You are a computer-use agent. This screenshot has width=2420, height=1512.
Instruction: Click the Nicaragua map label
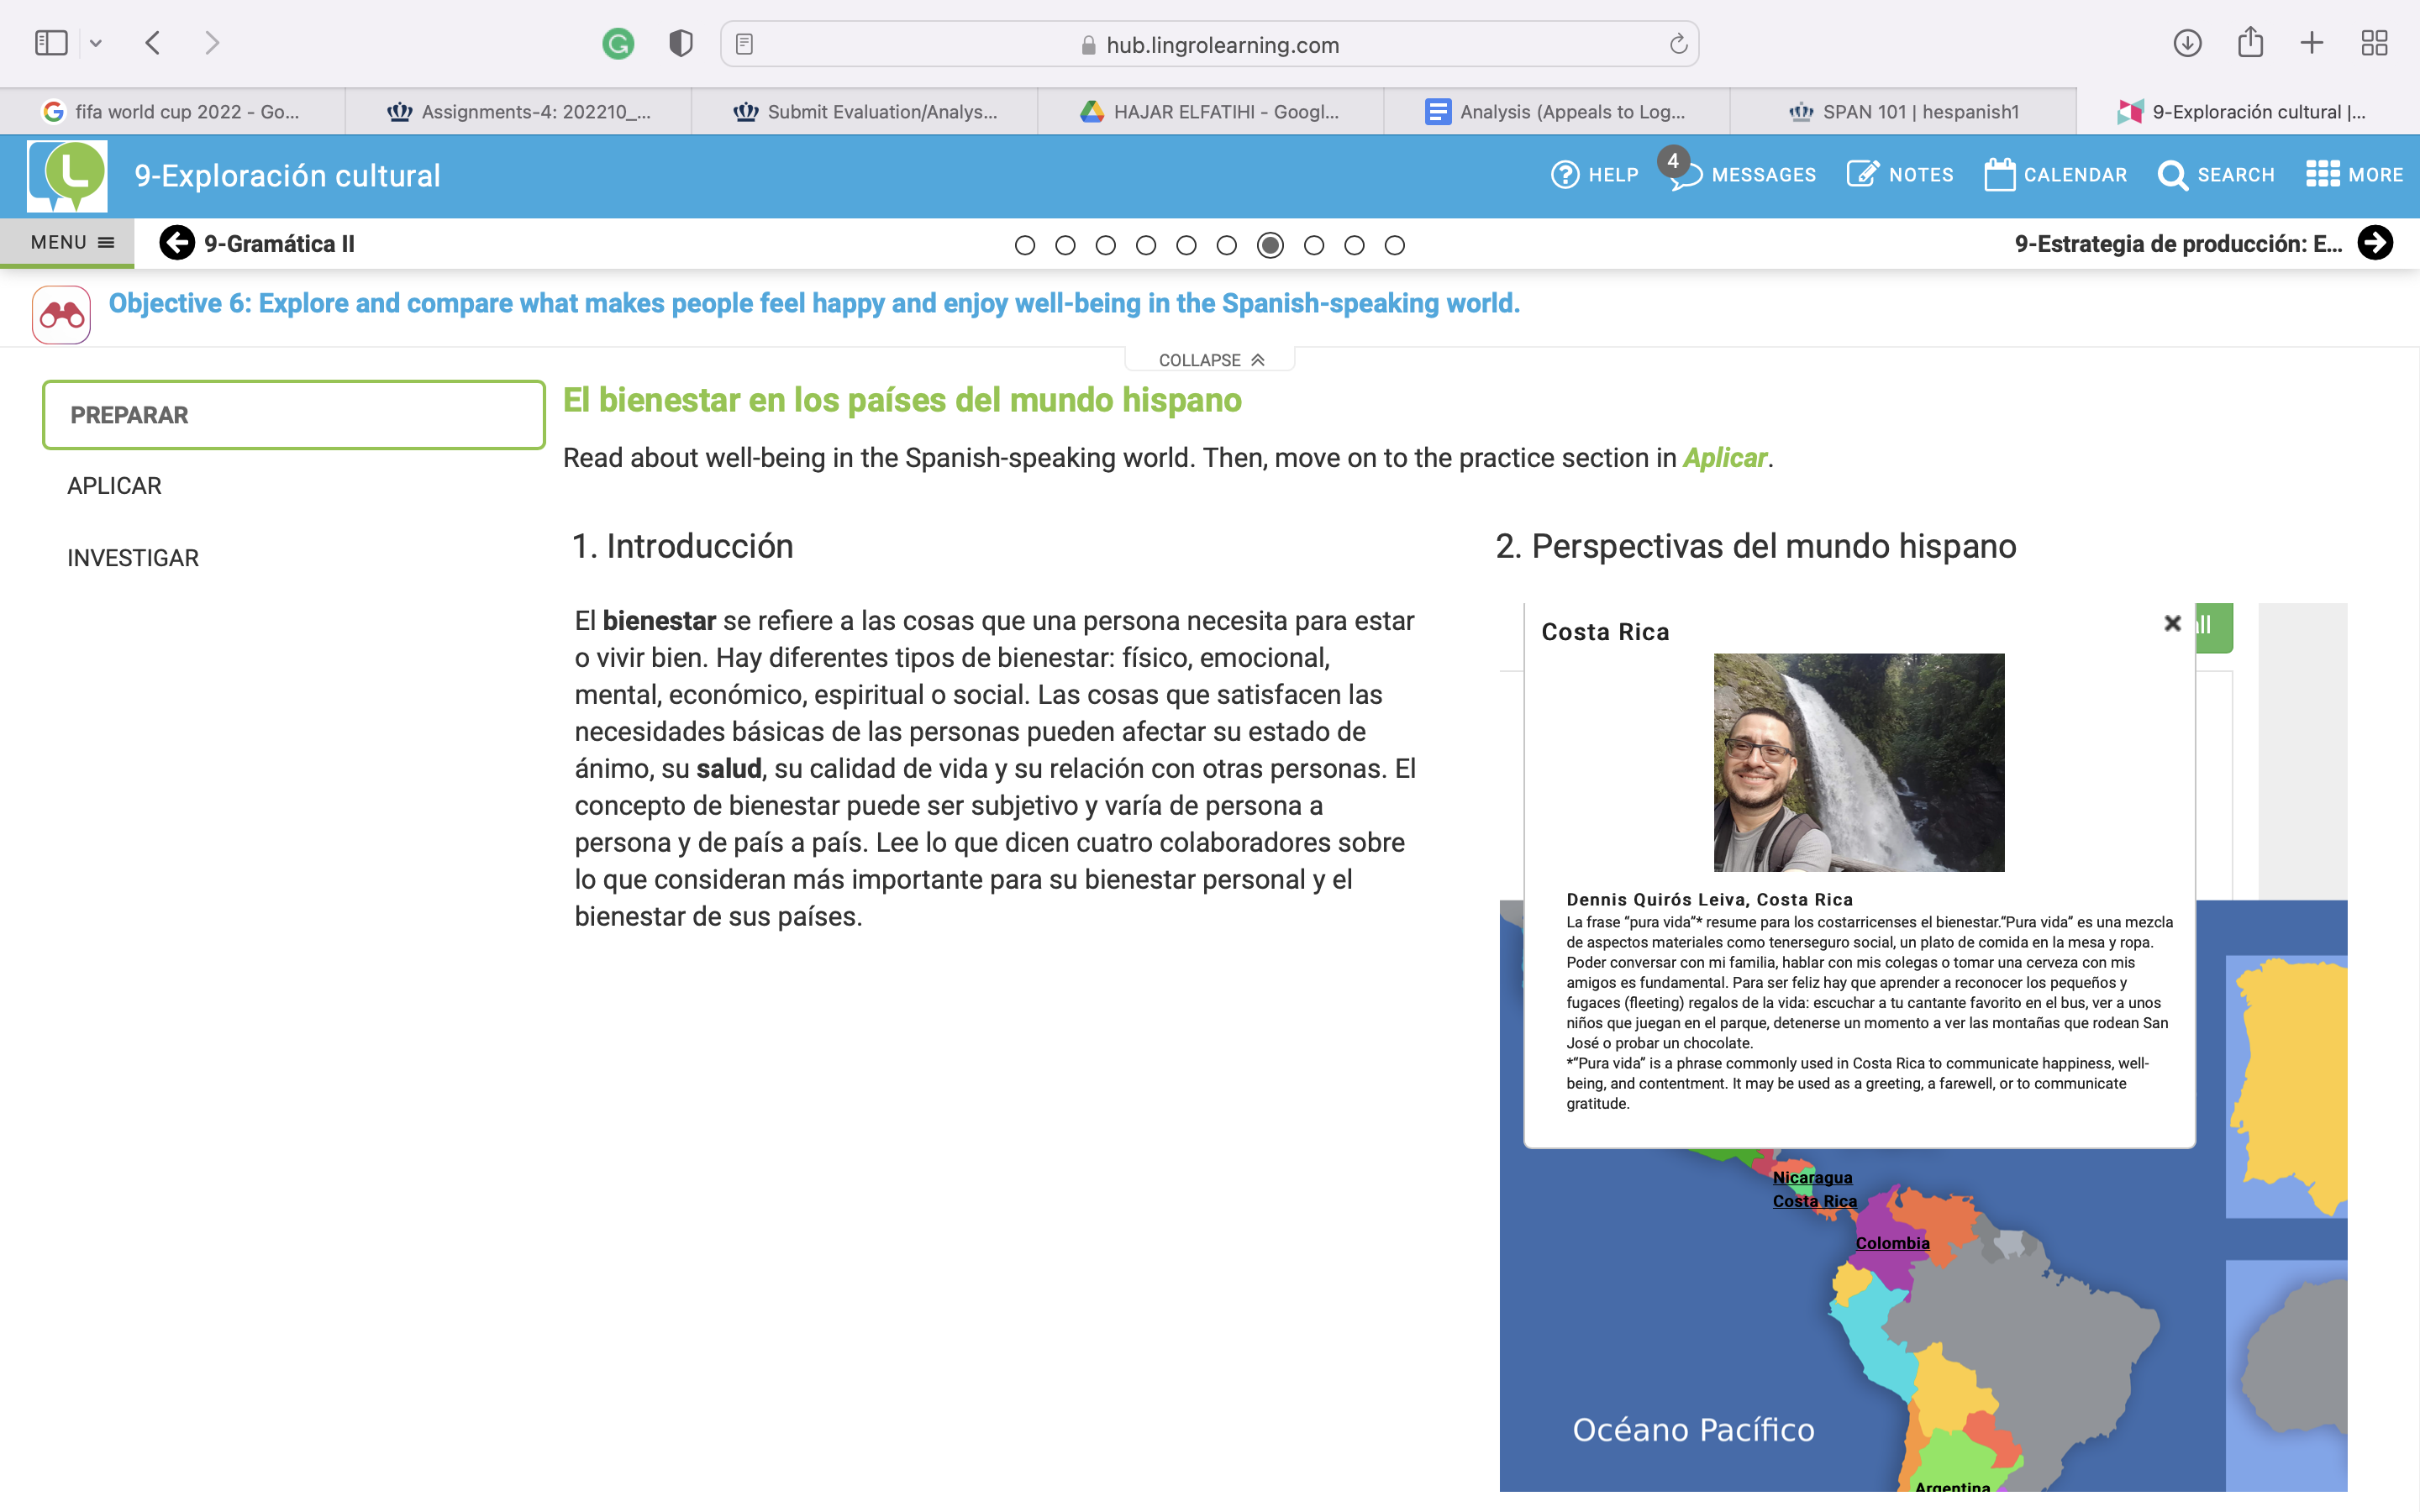point(1812,1178)
